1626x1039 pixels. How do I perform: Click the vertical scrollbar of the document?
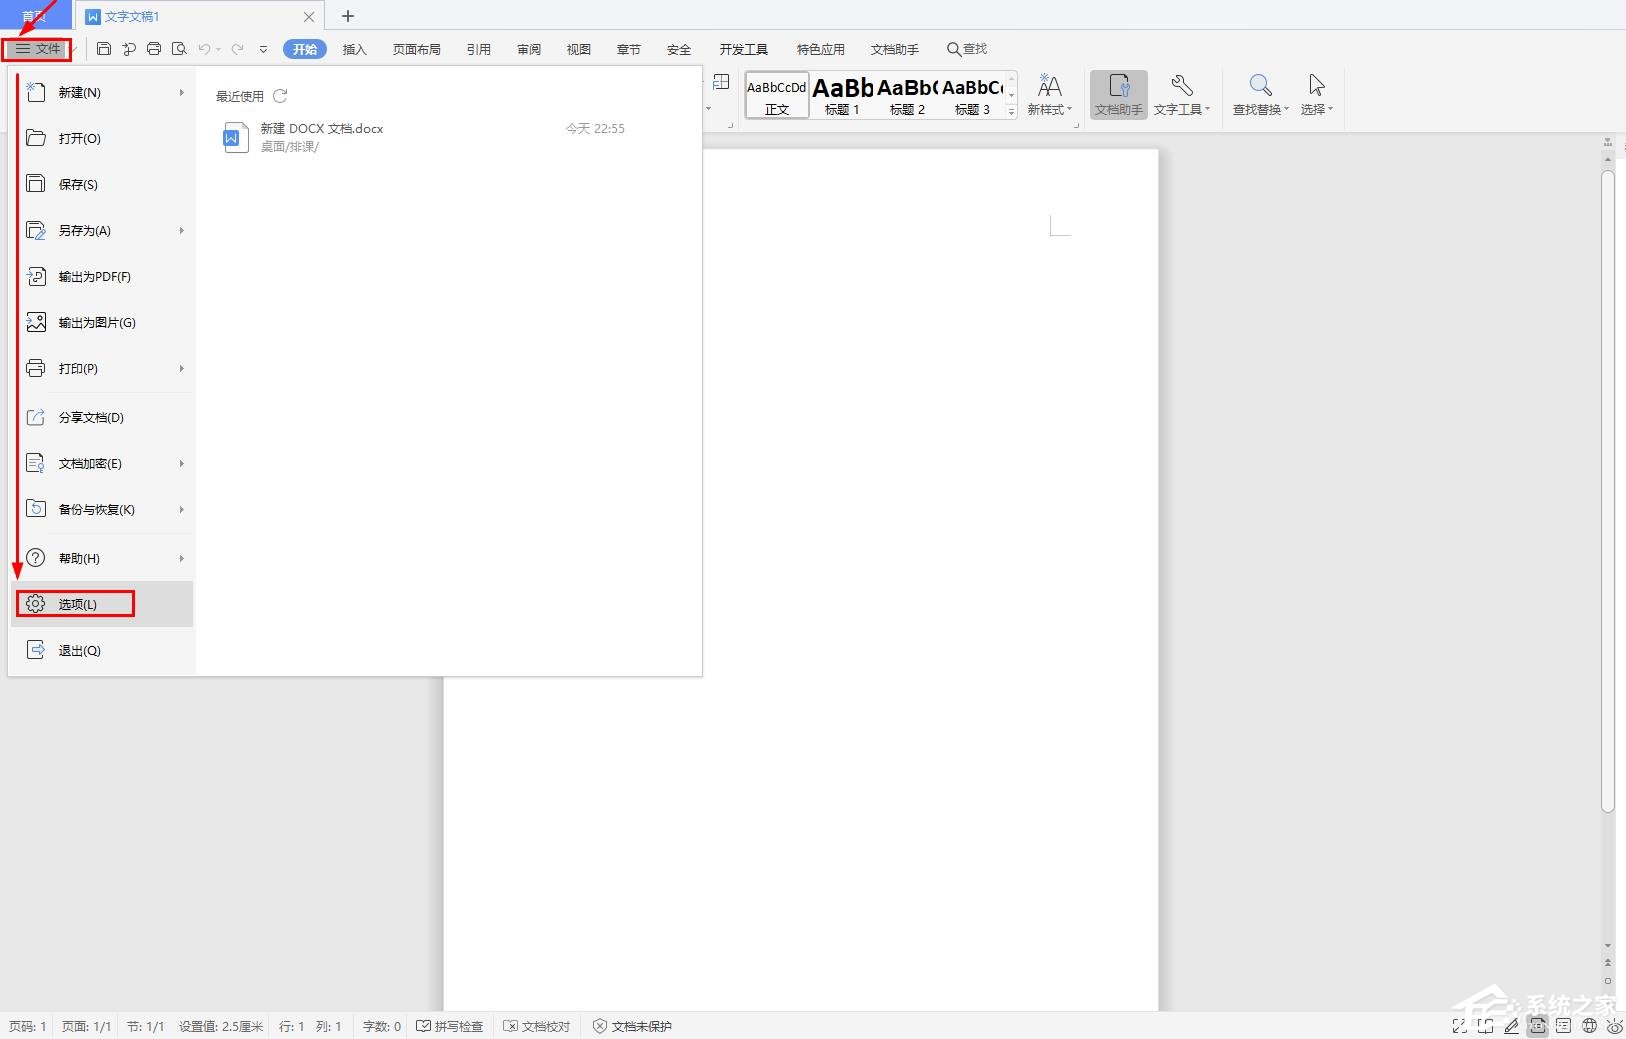(1607, 490)
